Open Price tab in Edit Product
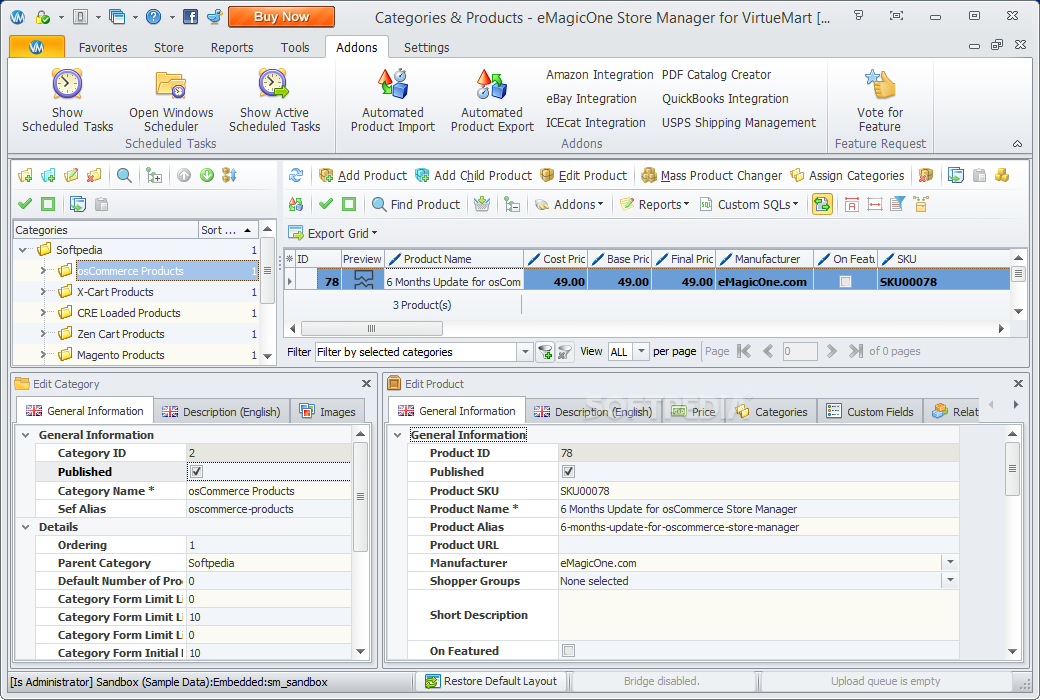Image resolution: width=1040 pixels, height=700 pixels. tap(693, 411)
